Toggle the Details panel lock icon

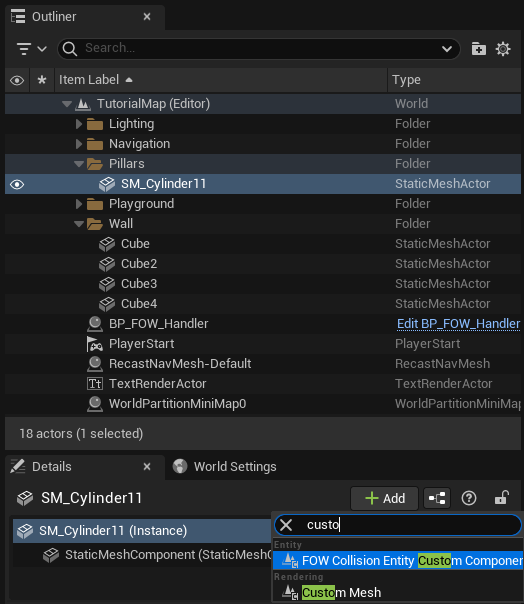pyautogui.click(x=502, y=498)
